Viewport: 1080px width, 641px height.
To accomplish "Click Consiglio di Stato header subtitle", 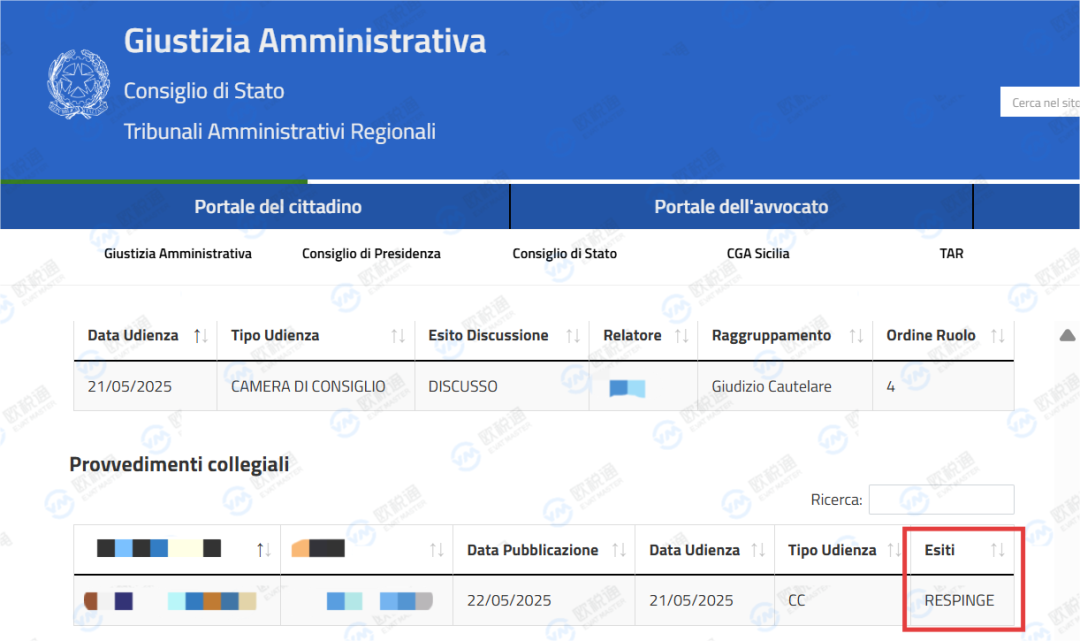I will tap(204, 91).
